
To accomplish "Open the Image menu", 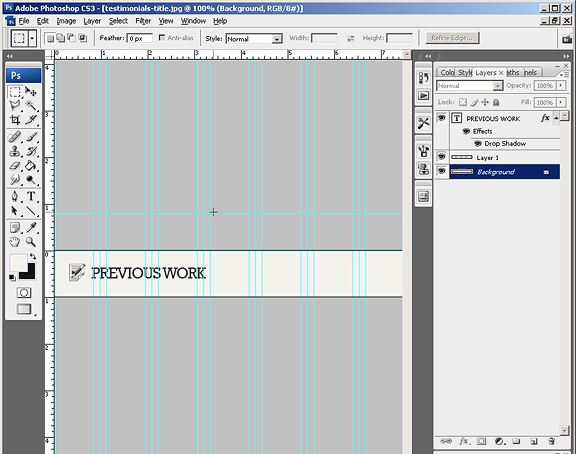I will (x=66, y=21).
